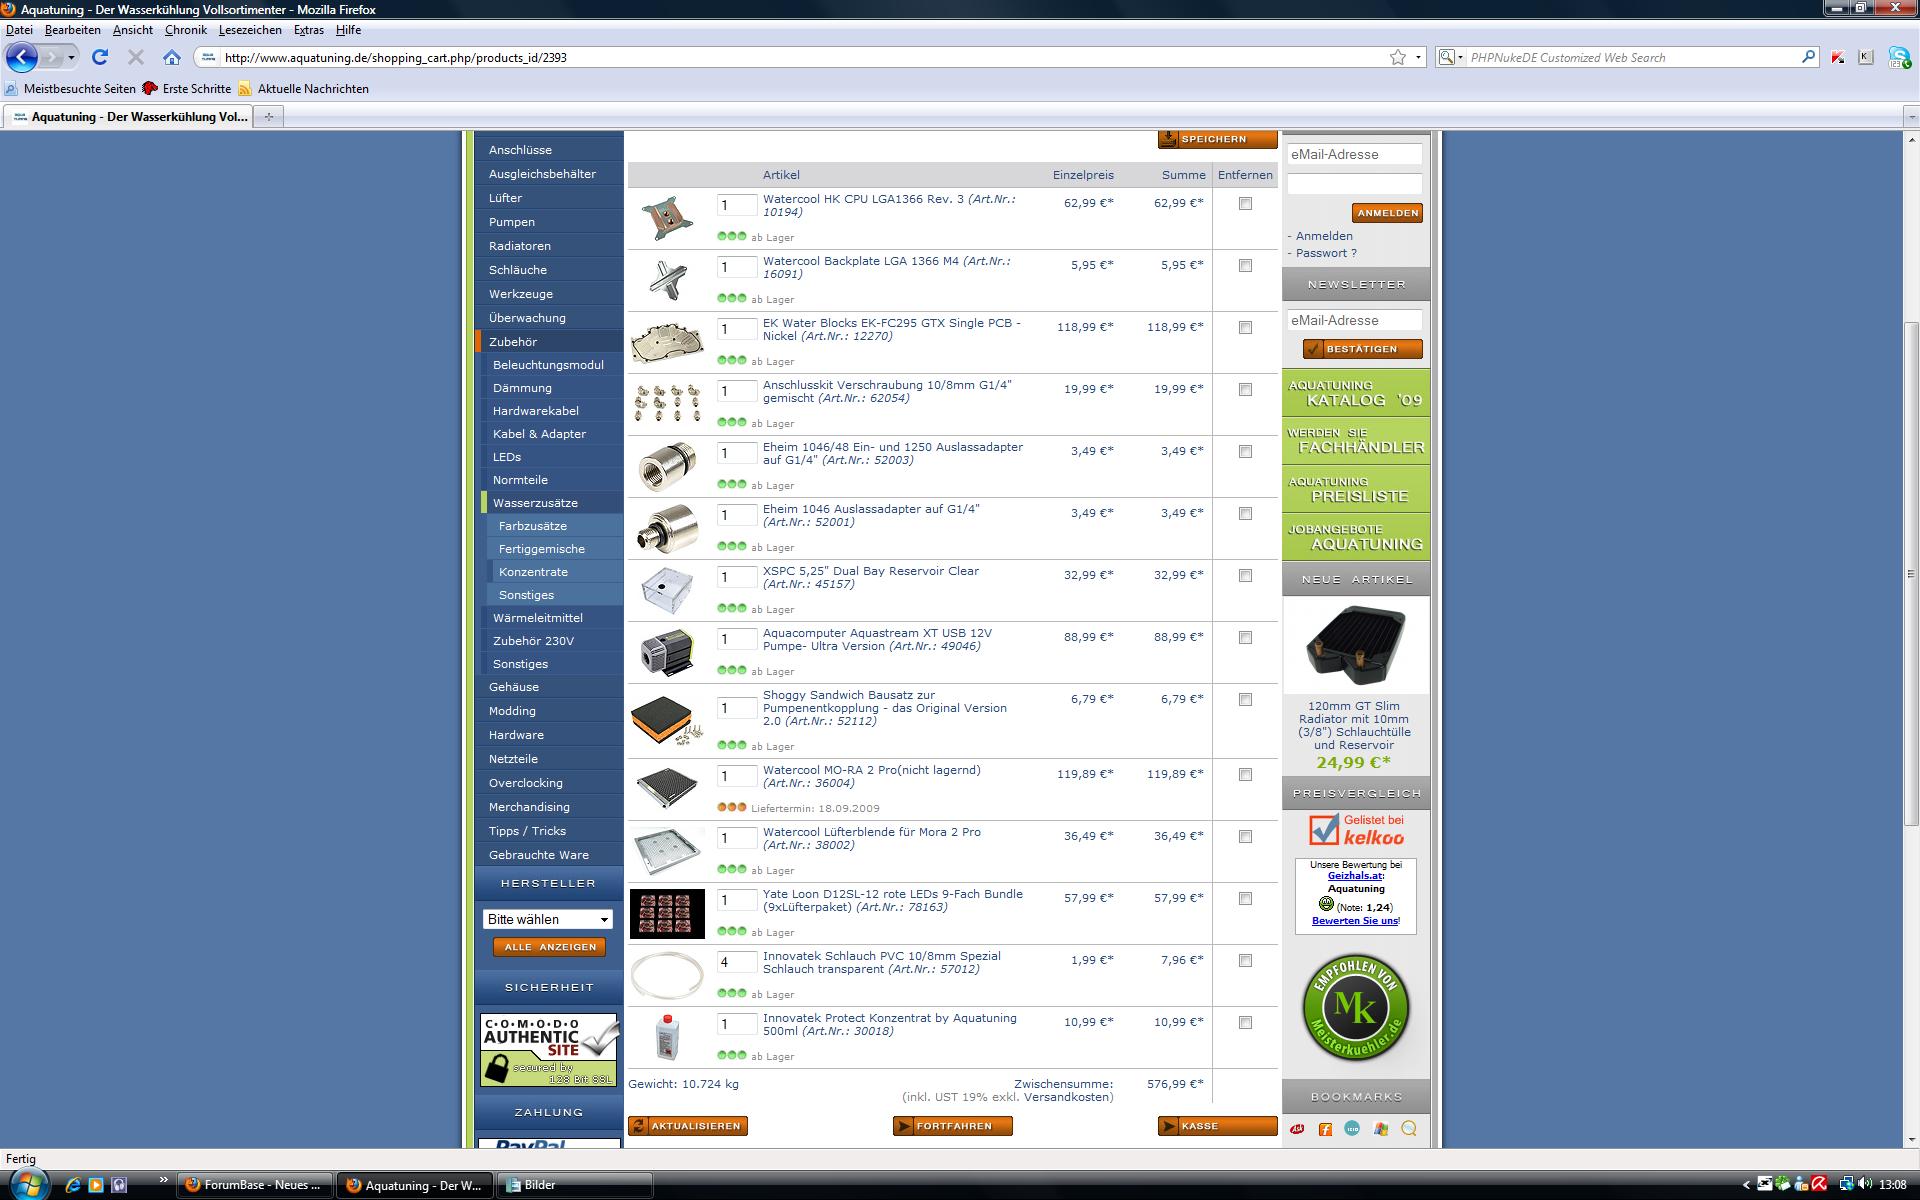The height and width of the screenshot is (1200, 1920).
Task: Open the Lesezeichen menu
Action: (250, 30)
